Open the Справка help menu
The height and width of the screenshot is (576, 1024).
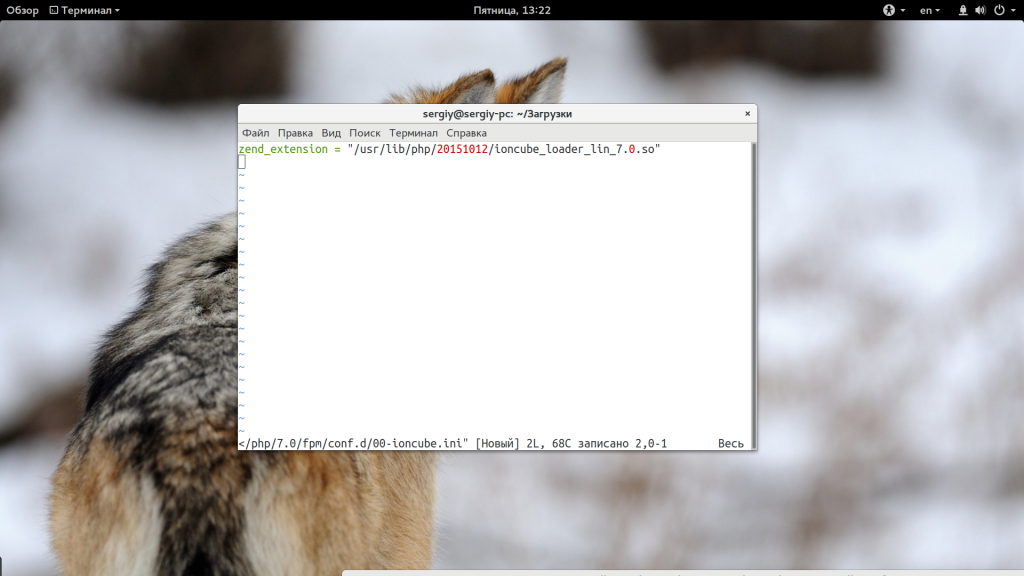(466, 133)
